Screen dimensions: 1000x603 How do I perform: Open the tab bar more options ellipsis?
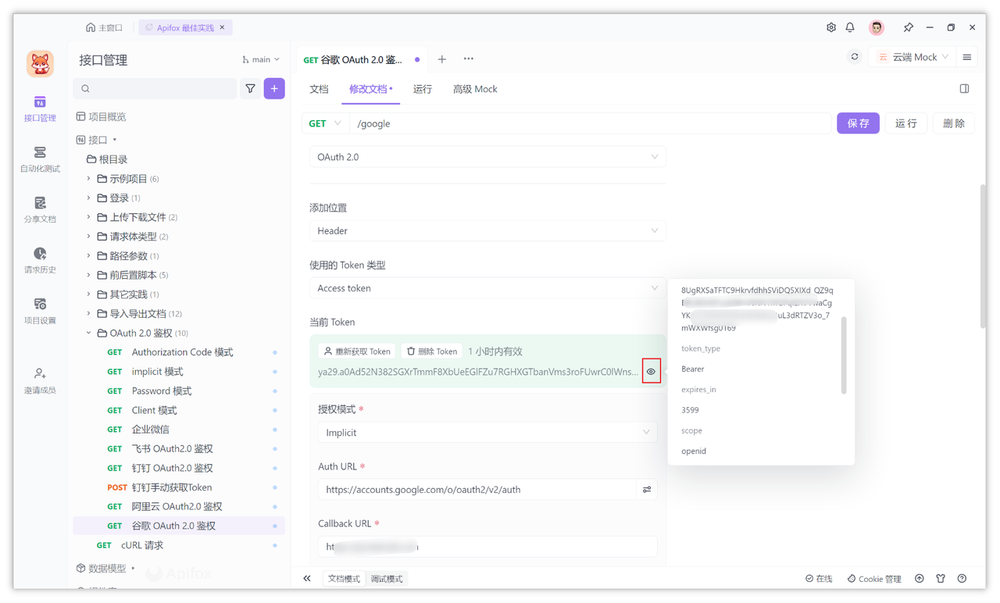click(469, 59)
